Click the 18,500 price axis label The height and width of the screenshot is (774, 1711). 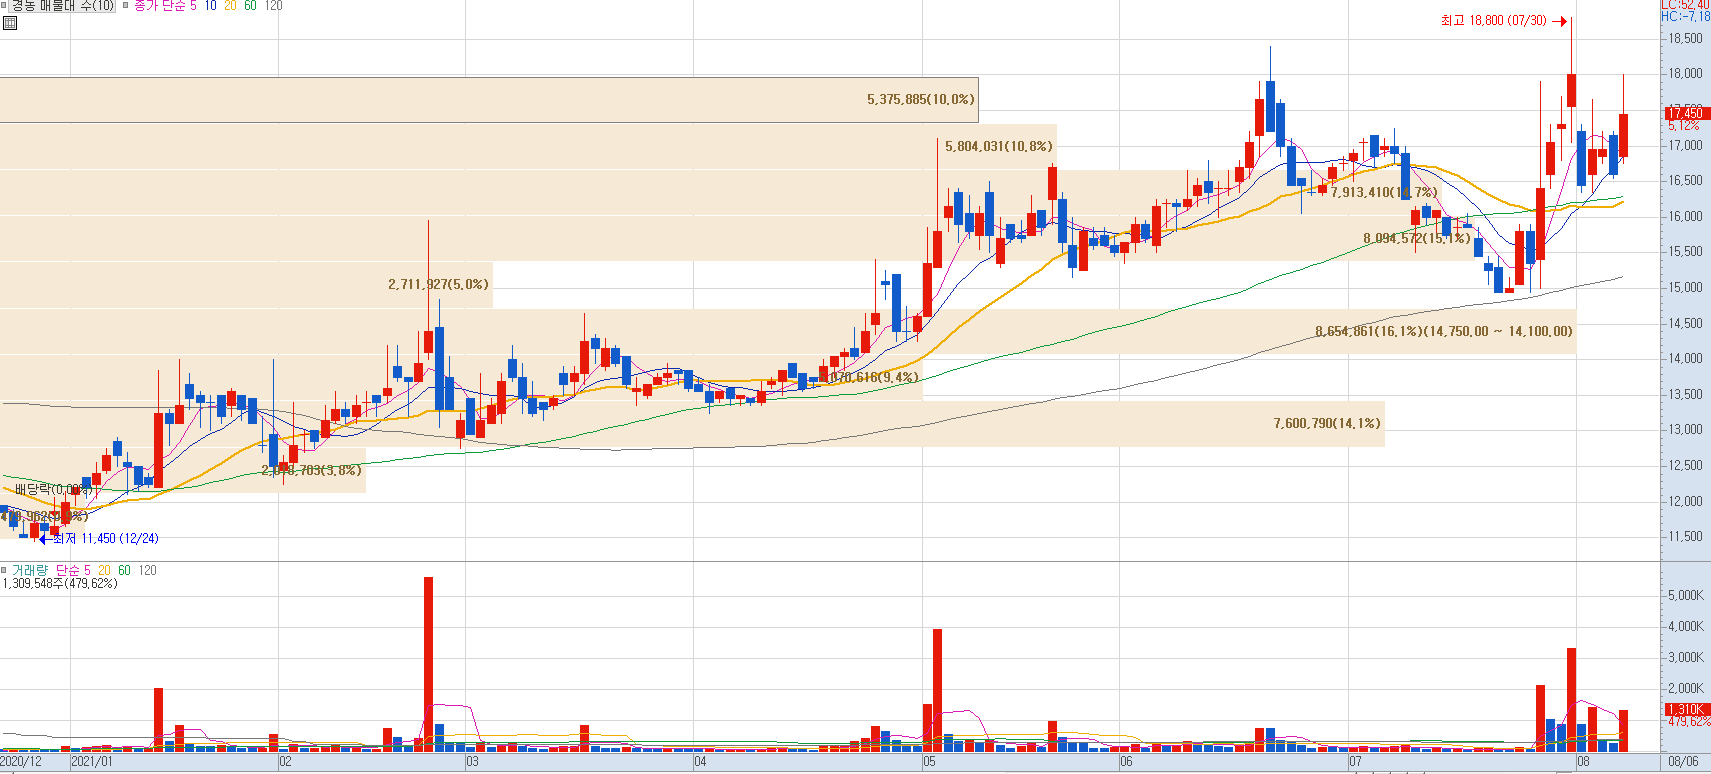pyautogui.click(x=1685, y=39)
